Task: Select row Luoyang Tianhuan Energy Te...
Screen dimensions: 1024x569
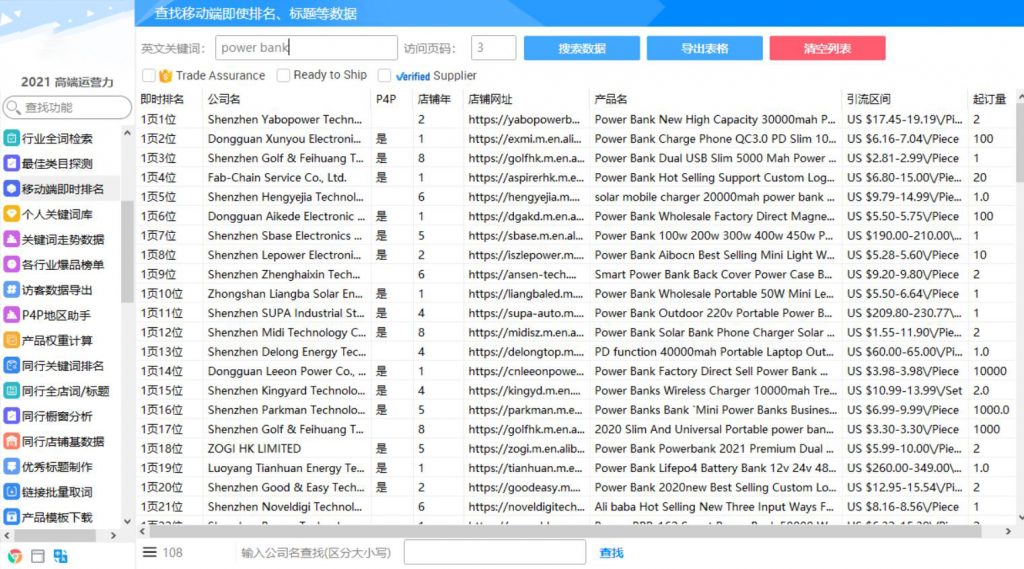Action: pos(576,468)
